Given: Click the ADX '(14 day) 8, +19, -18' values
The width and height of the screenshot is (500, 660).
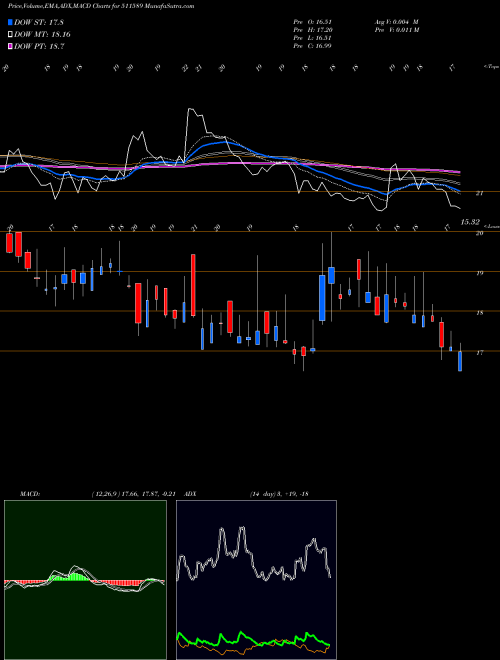Looking at the screenshot, I should tap(279, 494).
